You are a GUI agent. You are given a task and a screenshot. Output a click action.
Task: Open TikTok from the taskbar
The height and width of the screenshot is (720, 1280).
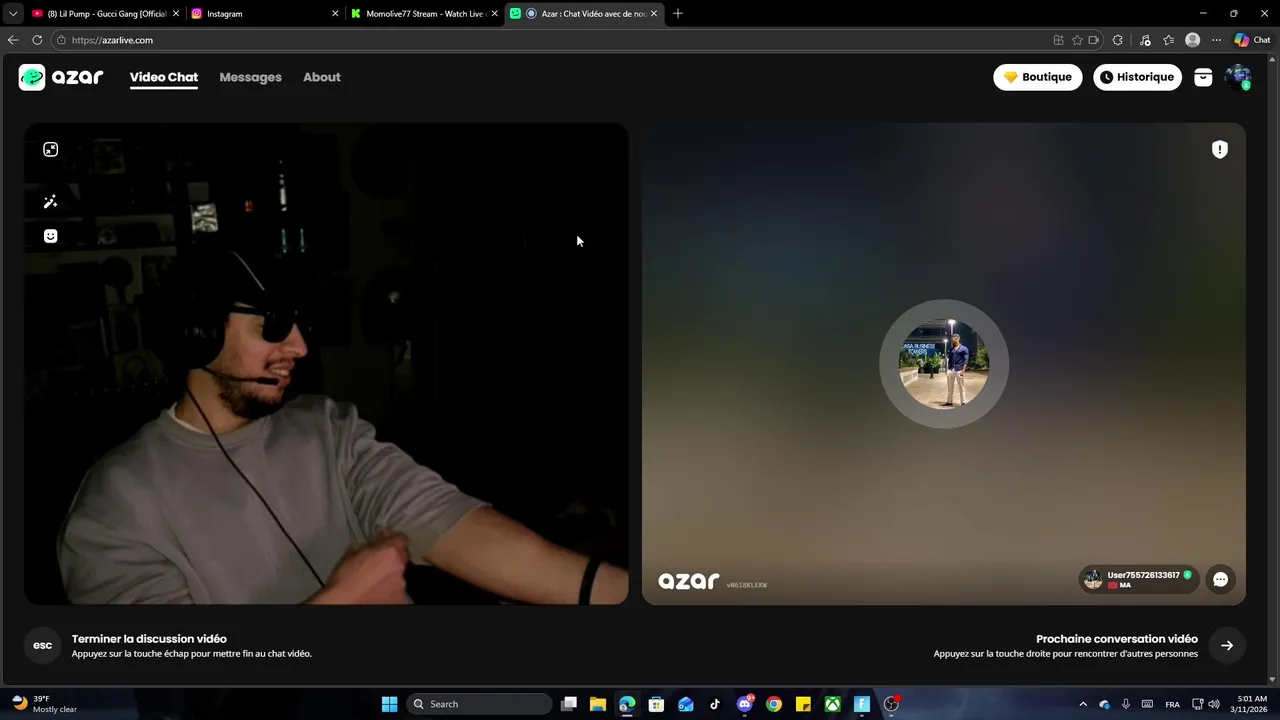click(x=715, y=704)
